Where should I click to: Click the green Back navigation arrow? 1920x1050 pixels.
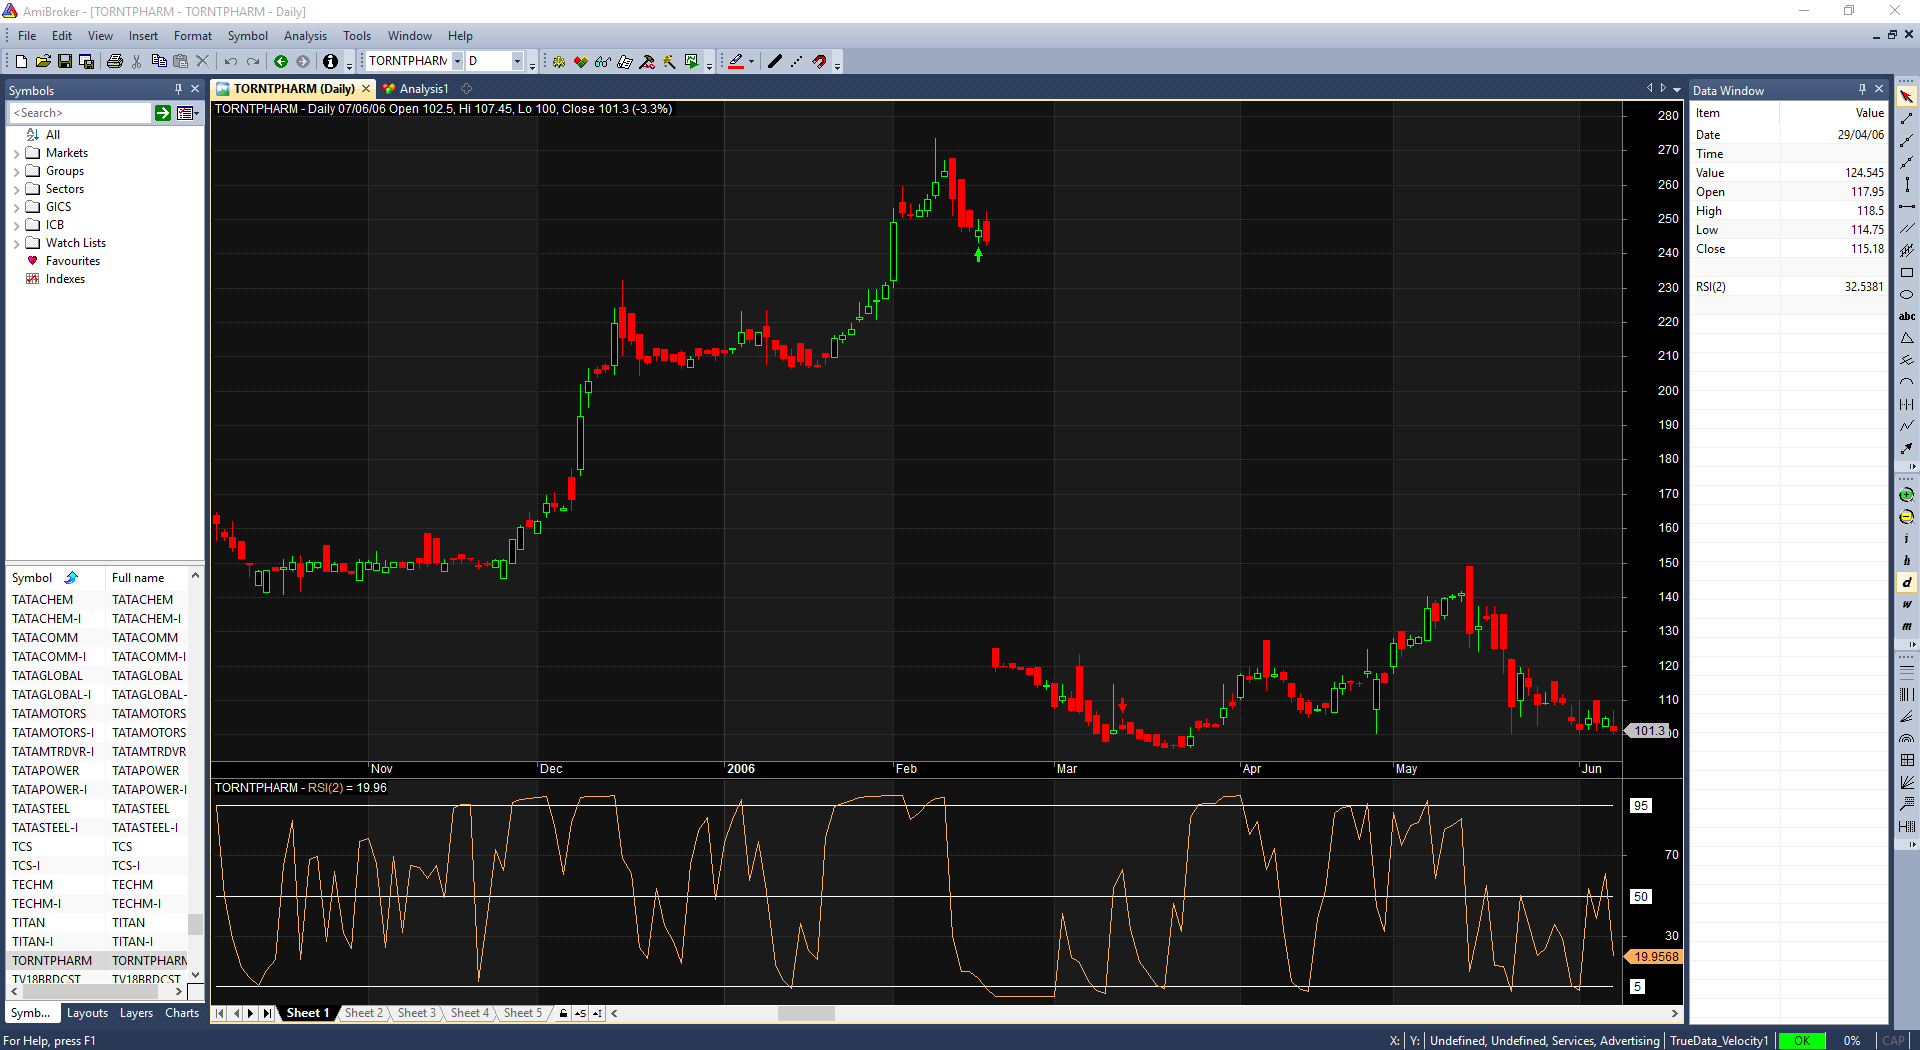point(281,62)
